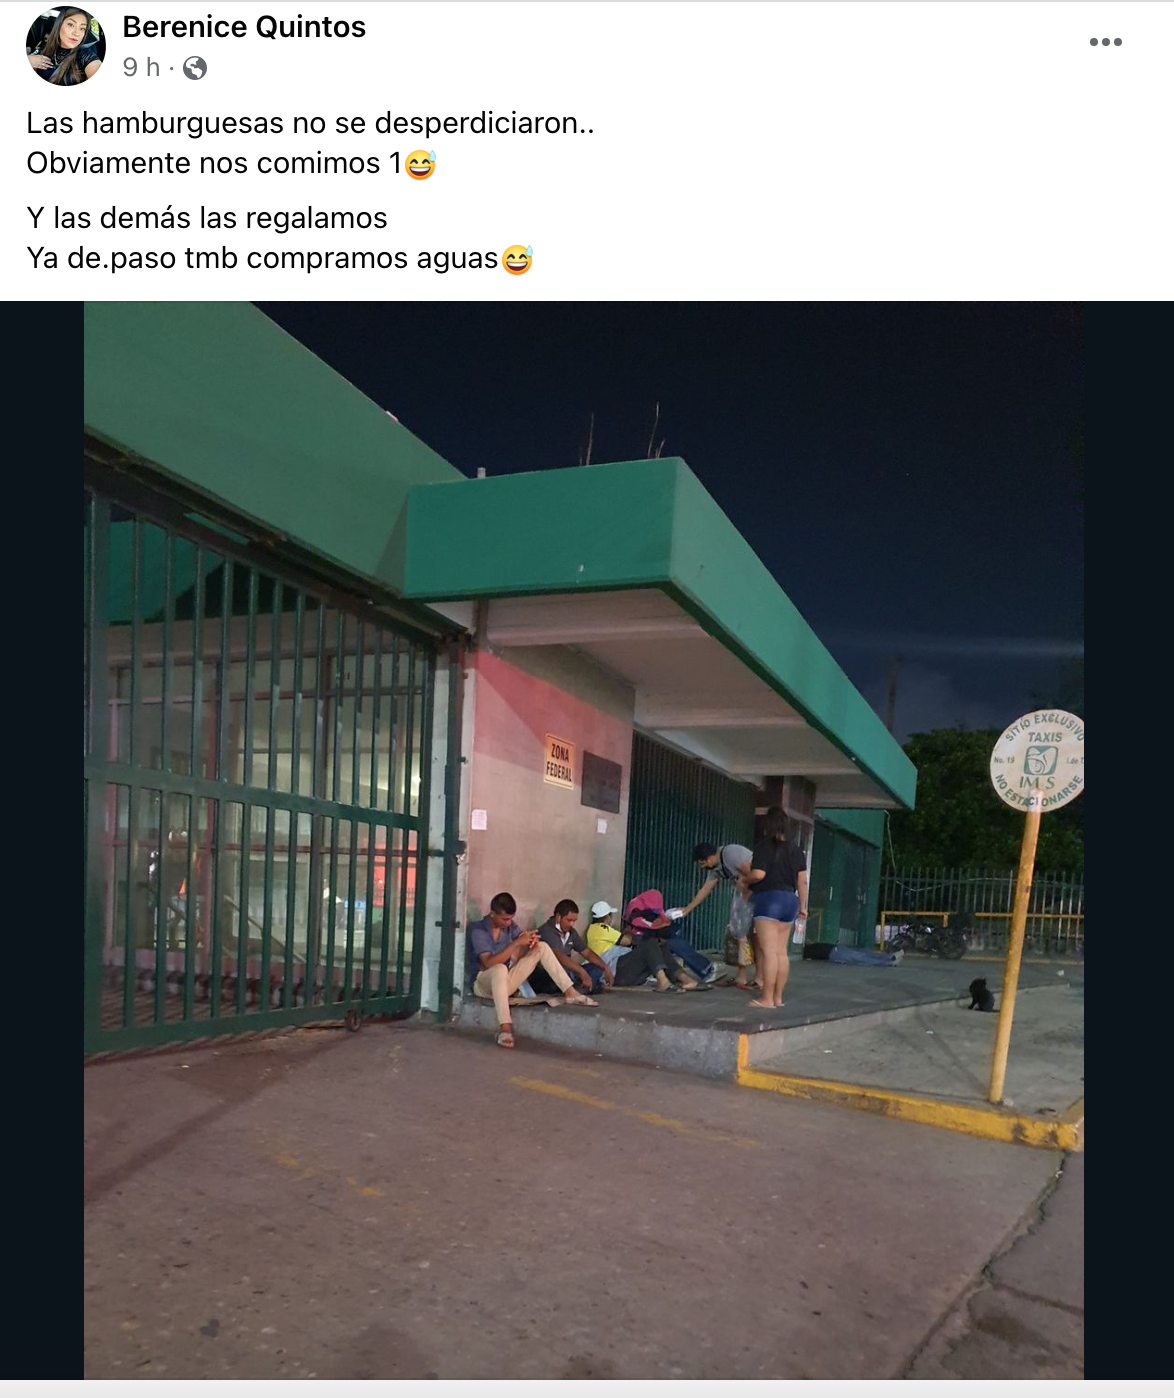Open the Berenice Quintos profile name link
This screenshot has width=1174, height=1398.
[x=244, y=27]
